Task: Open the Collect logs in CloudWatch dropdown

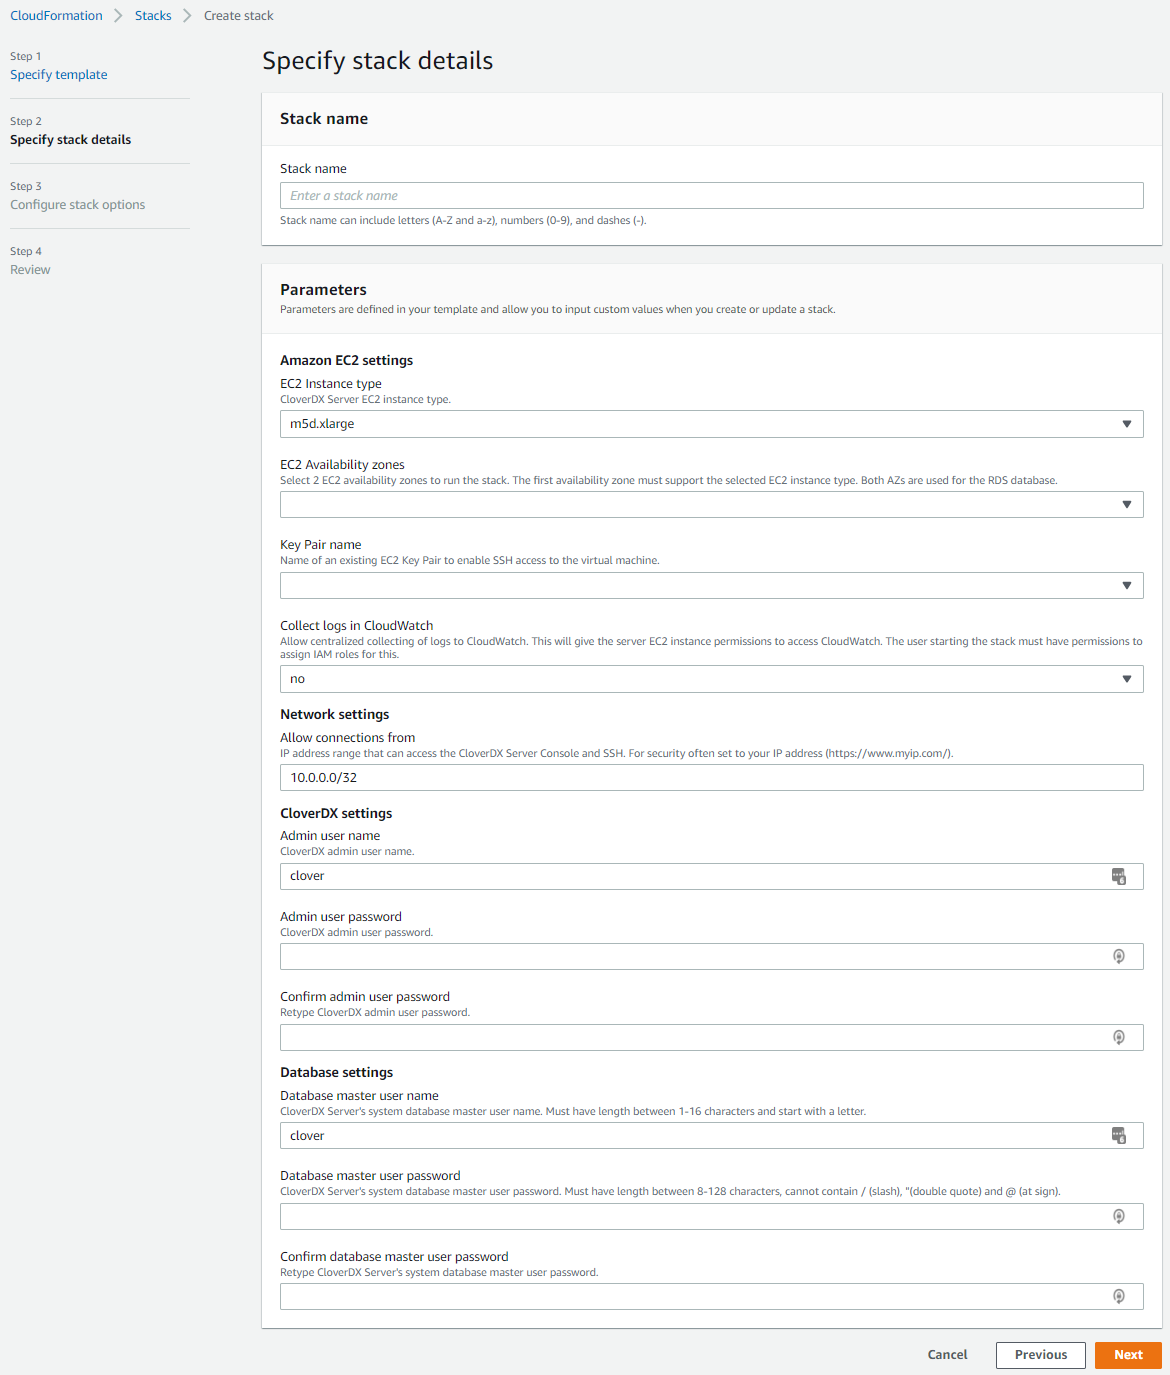Action: (x=1128, y=678)
